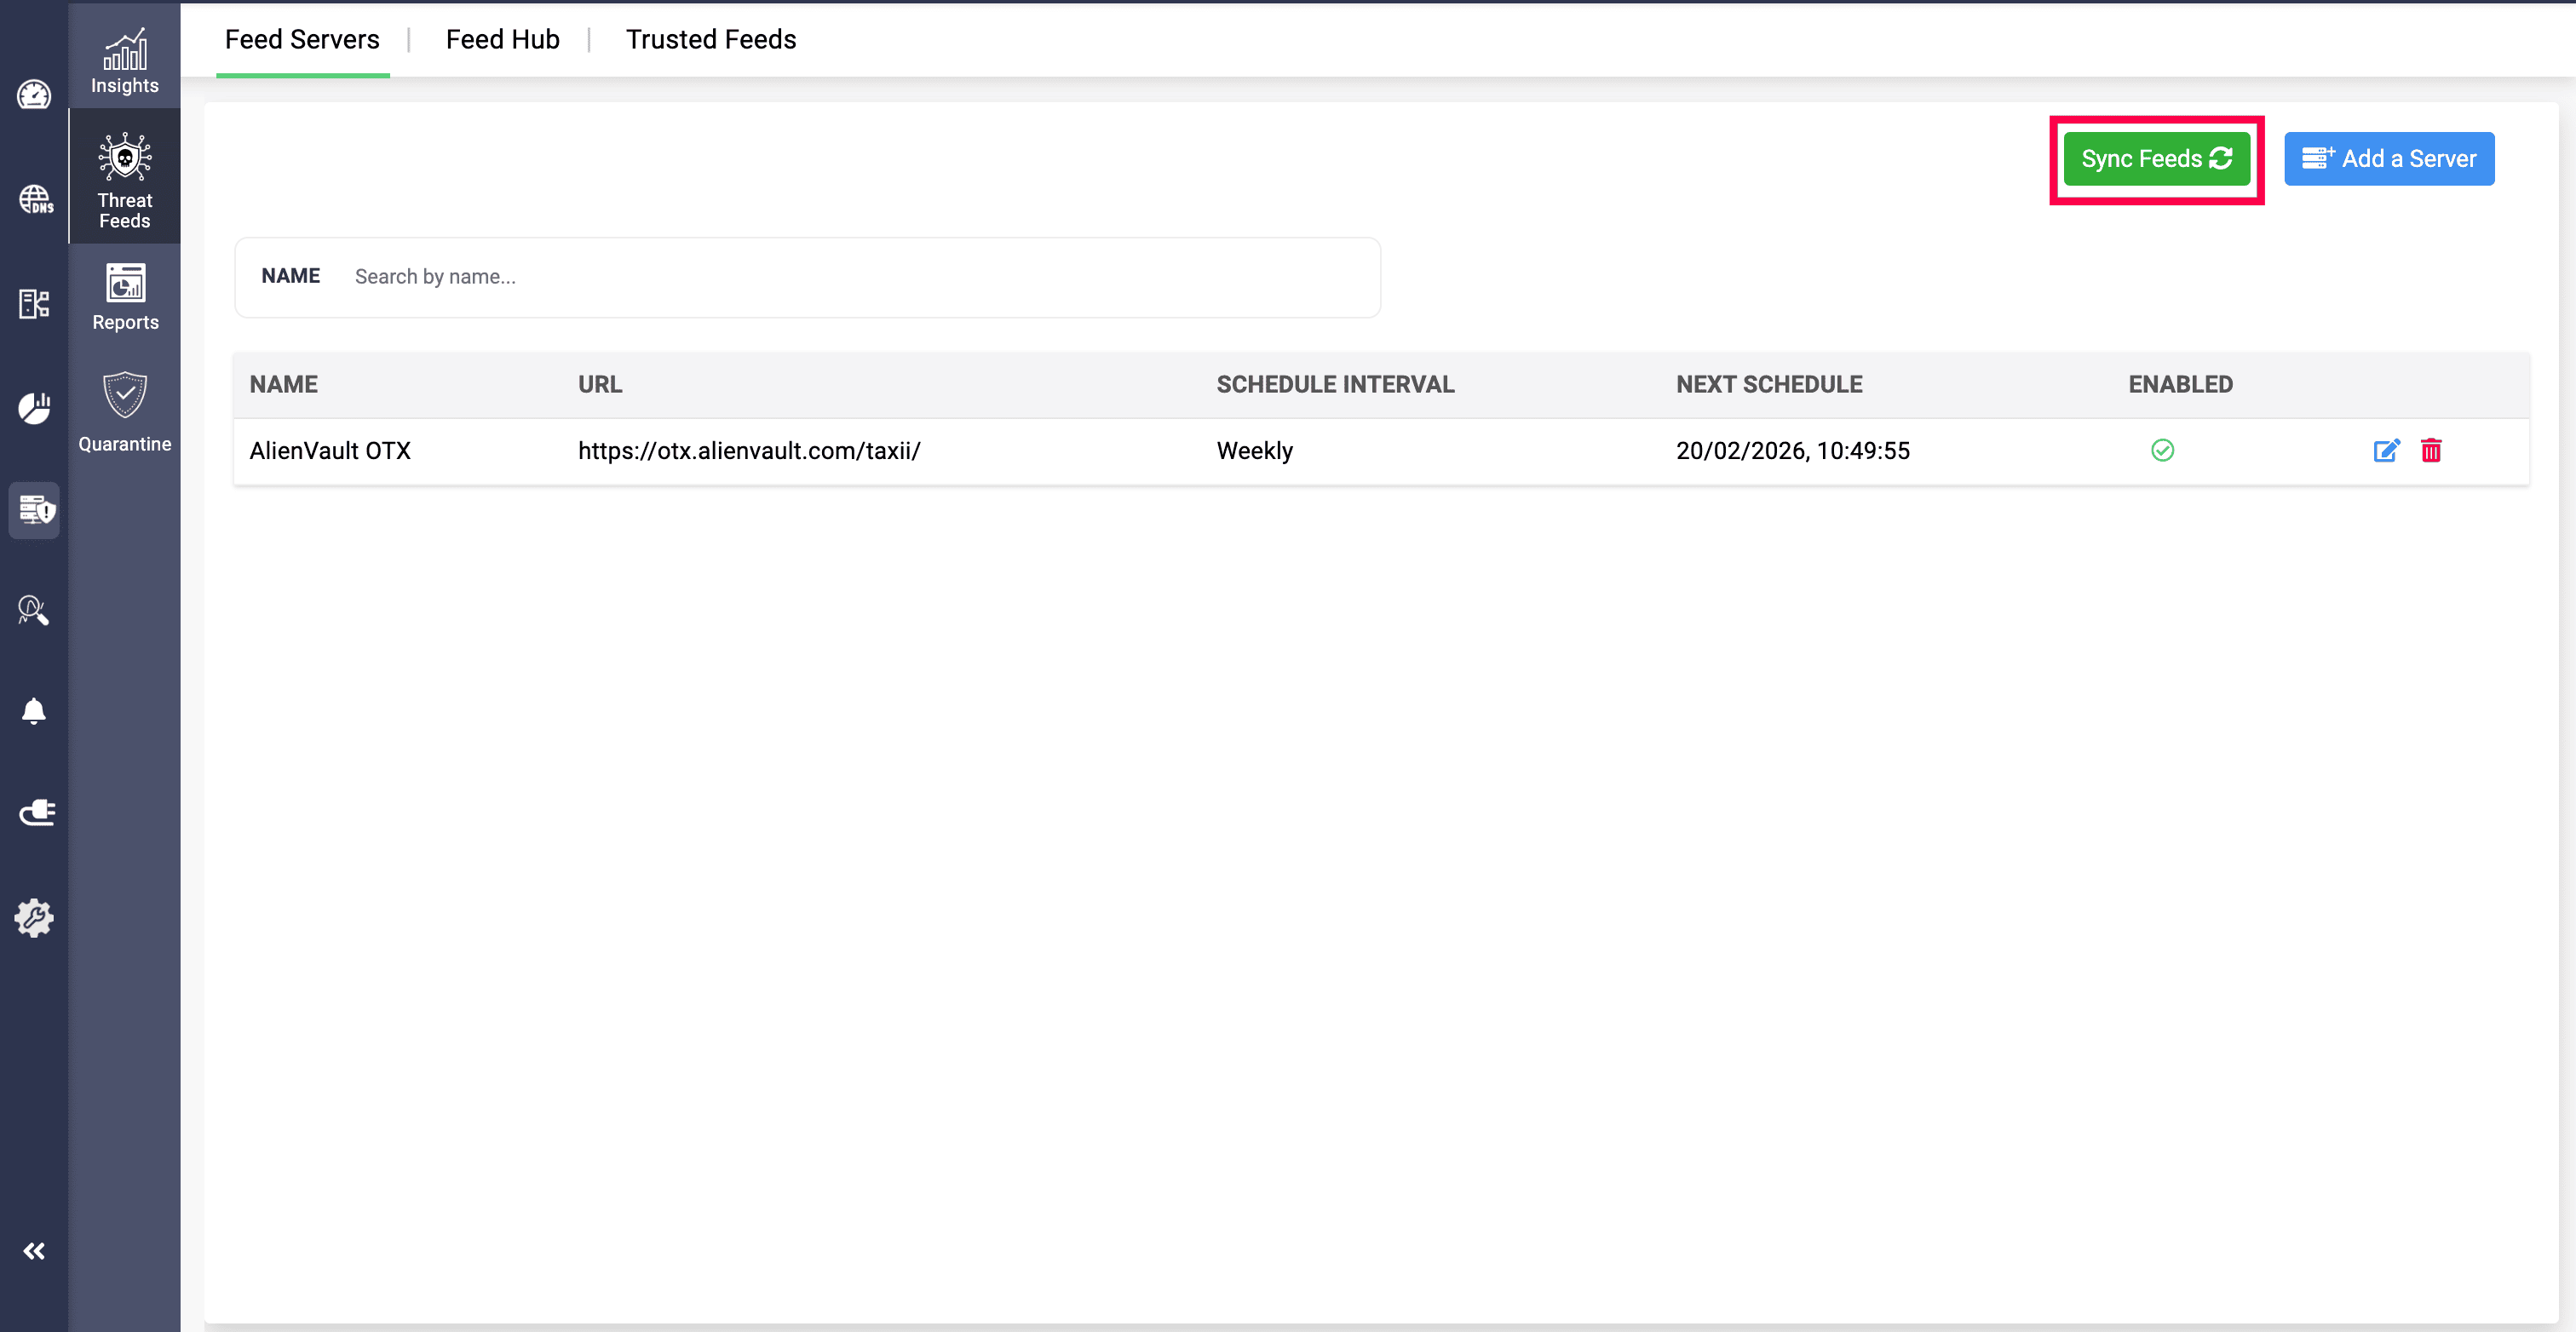Click the notifications bell icon

point(34,711)
